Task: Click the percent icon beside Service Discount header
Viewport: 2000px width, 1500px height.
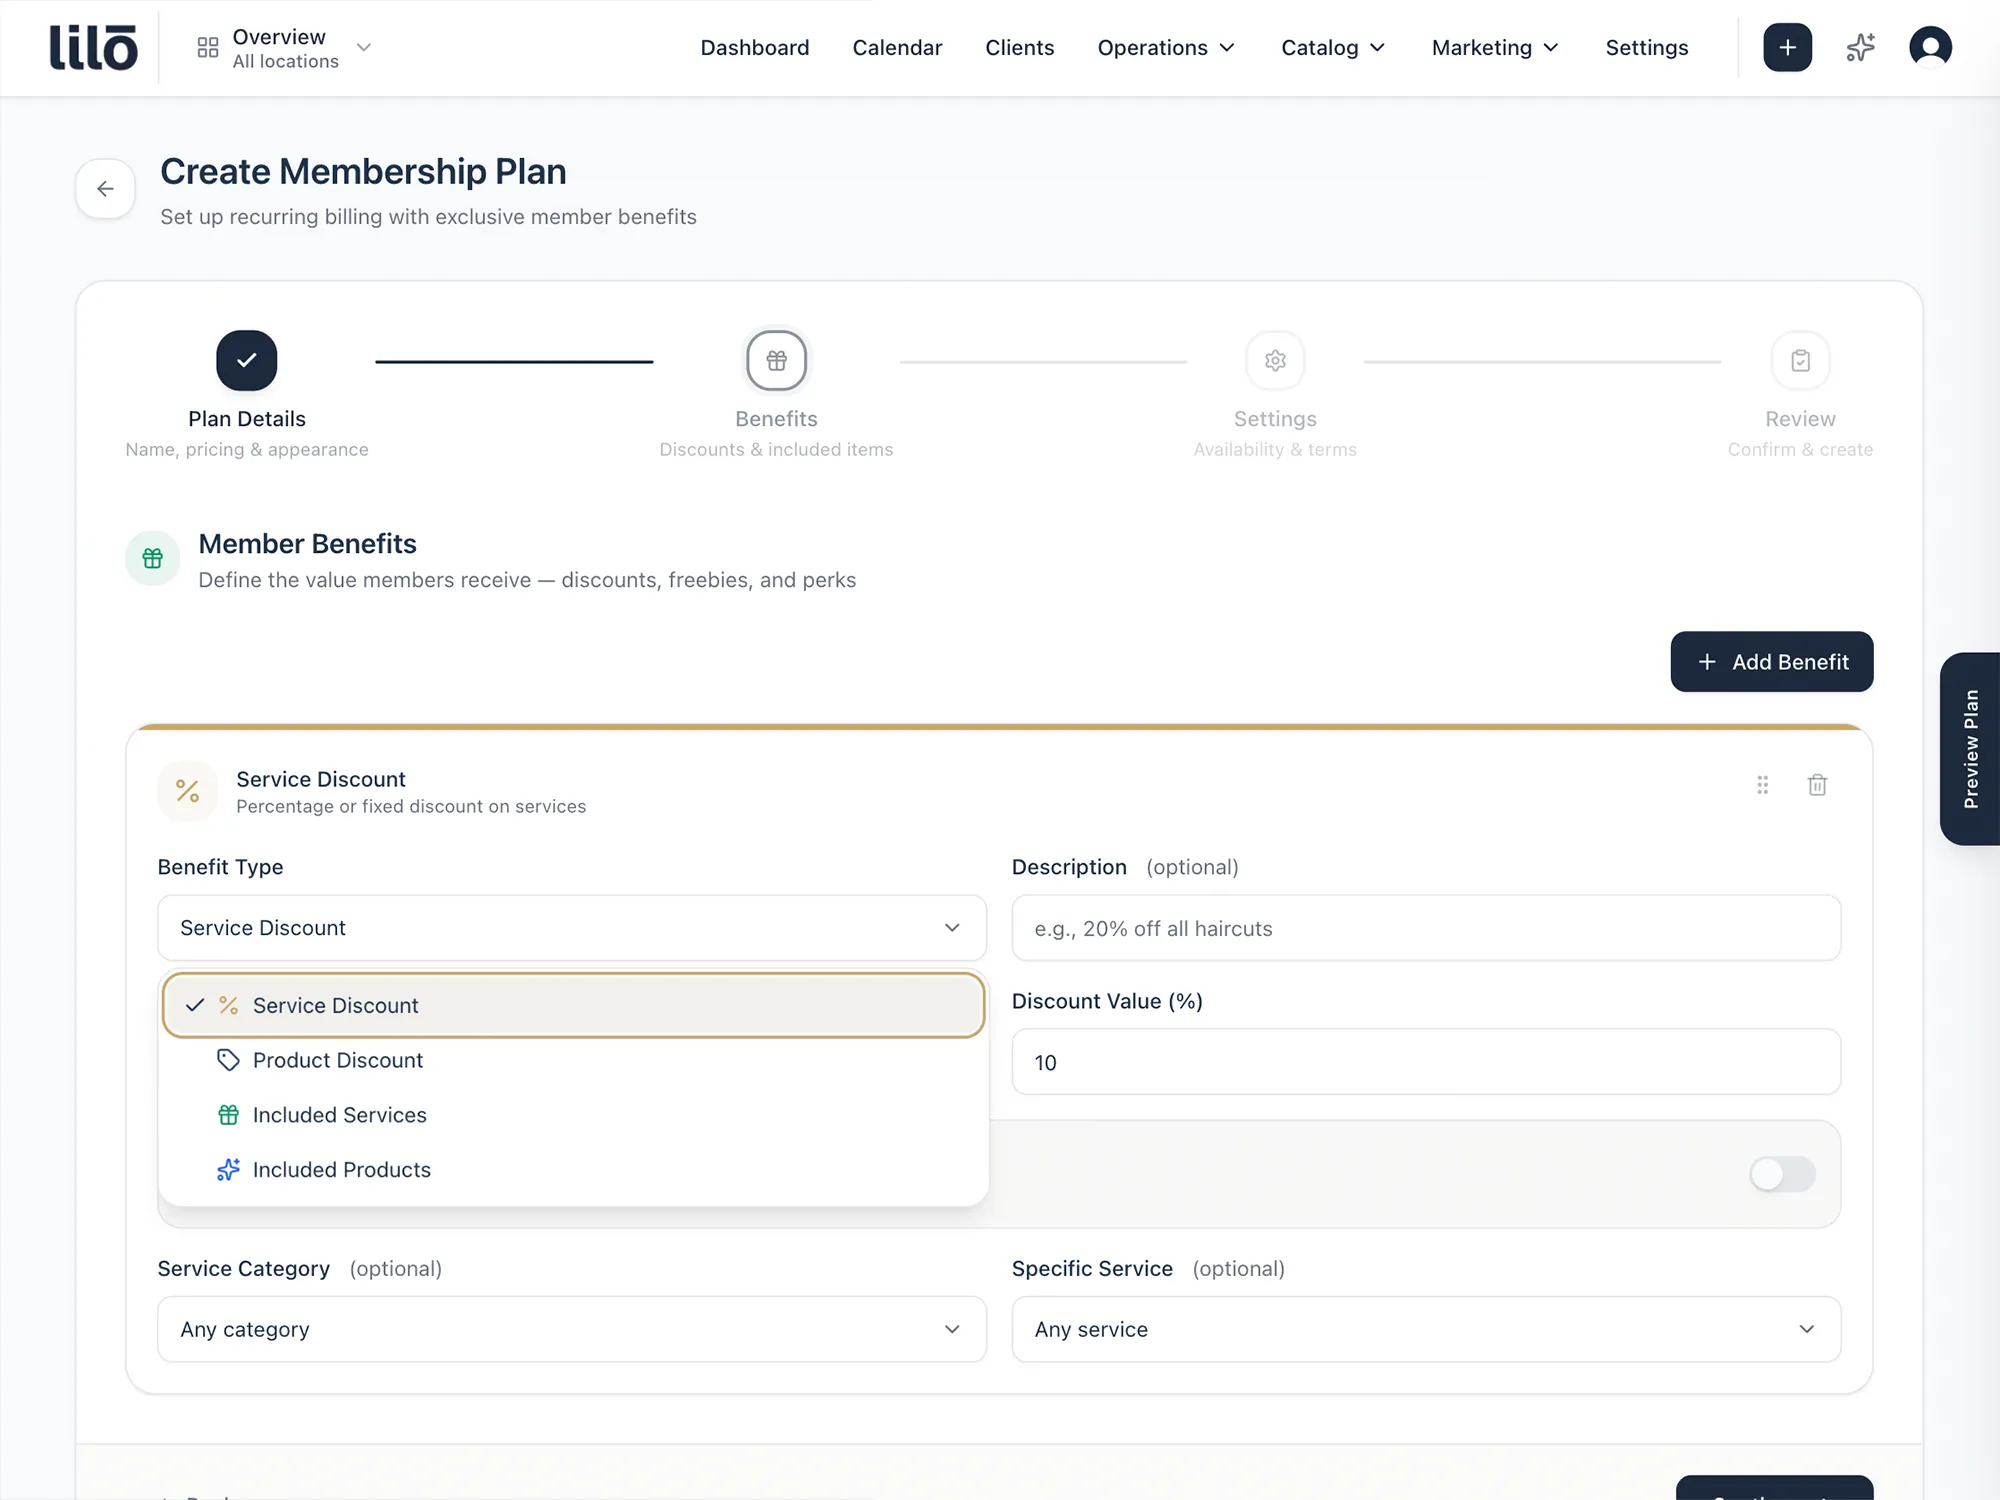Action: tap(187, 791)
